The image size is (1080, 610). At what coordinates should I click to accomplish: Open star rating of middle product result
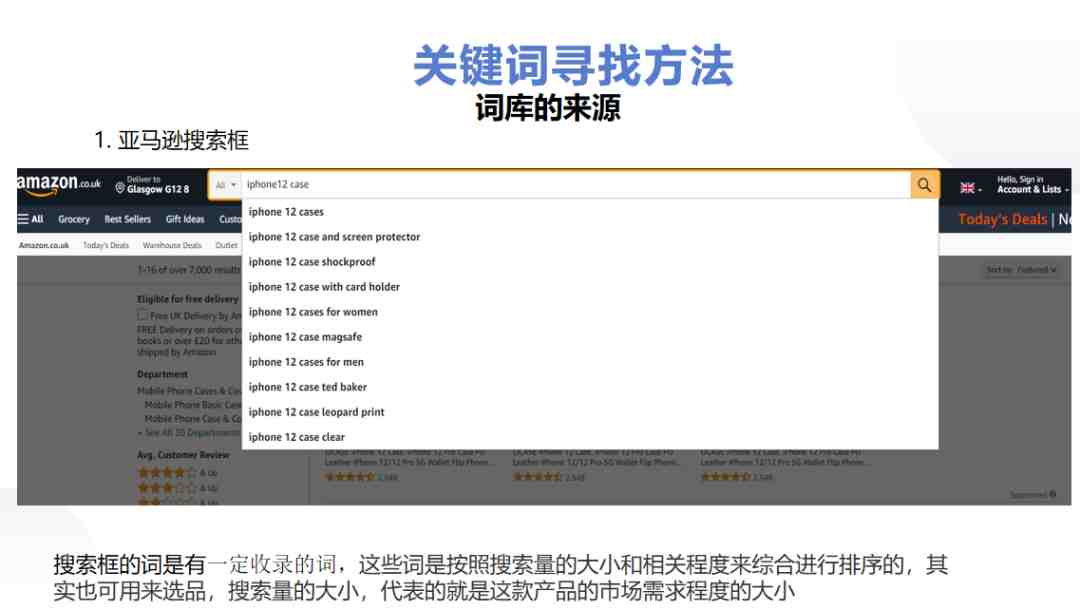(x=537, y=476)
